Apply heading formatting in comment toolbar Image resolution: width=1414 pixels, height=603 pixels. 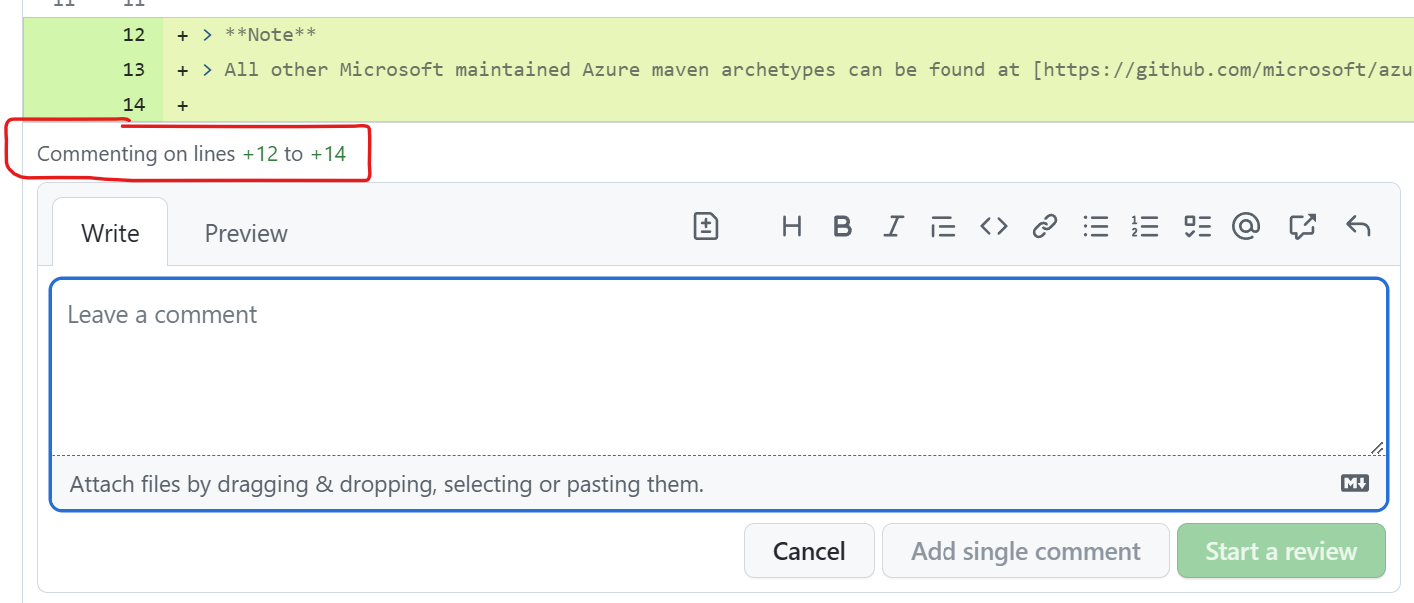pos(791,227)
